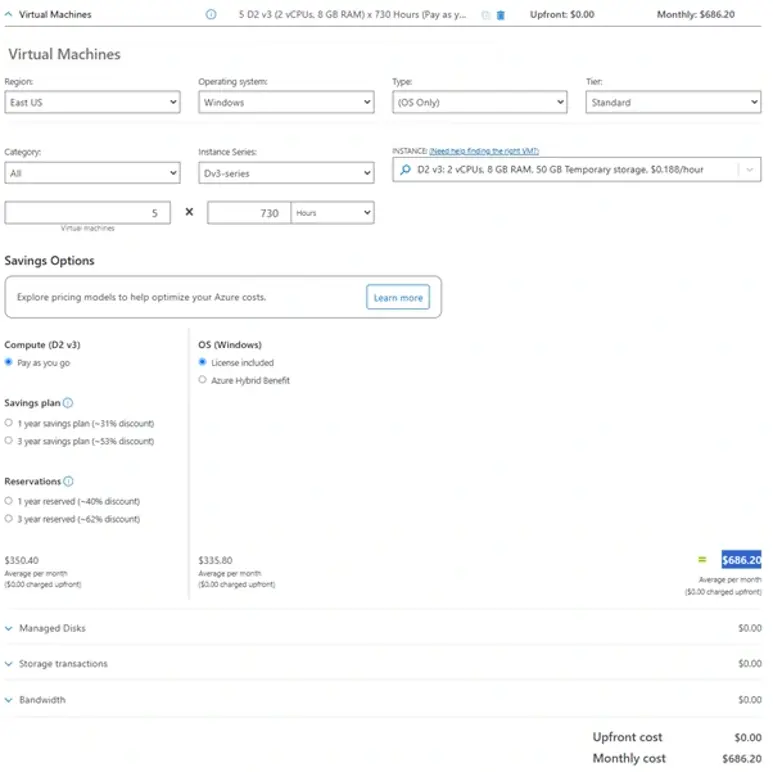Screen dimensions: 773x772
Task: Select License included OS option
Action: [202, 362]
